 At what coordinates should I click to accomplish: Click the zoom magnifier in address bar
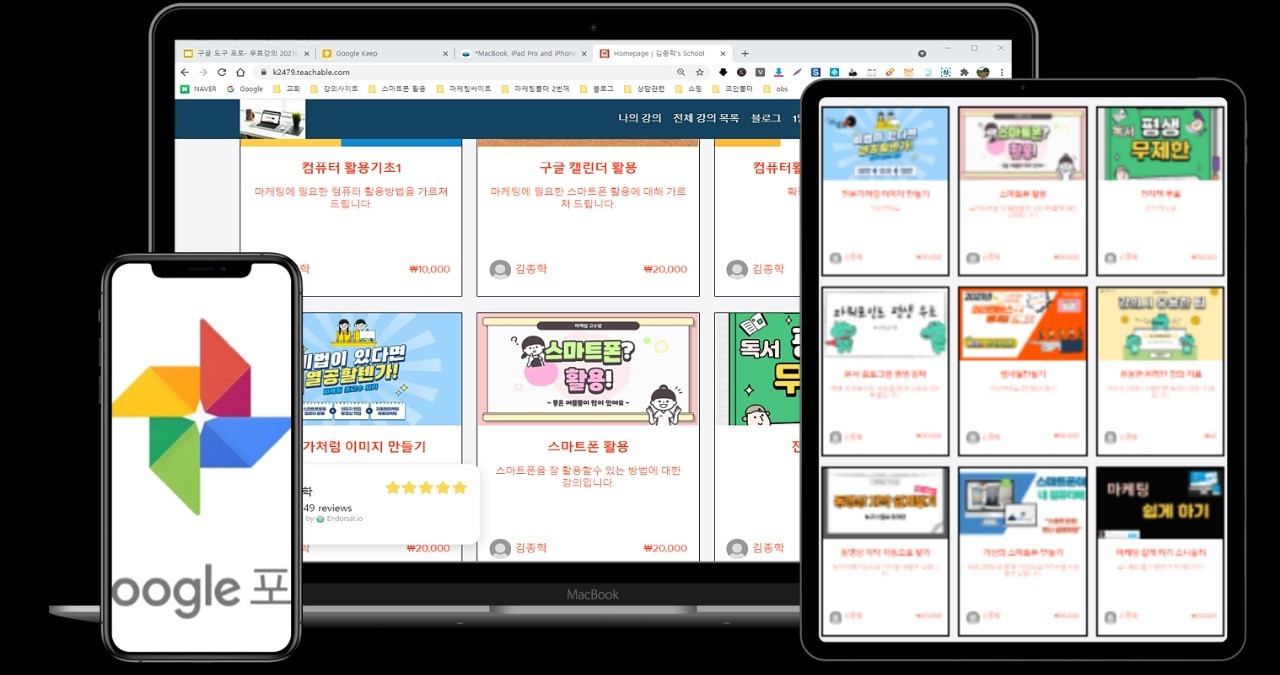coord(681,72)
